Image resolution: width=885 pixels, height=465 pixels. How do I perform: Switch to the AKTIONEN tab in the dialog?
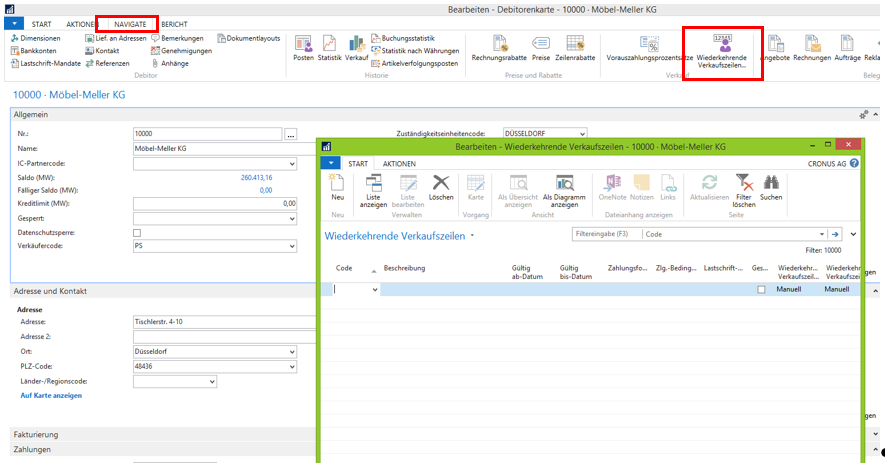(x=399, y=164)
